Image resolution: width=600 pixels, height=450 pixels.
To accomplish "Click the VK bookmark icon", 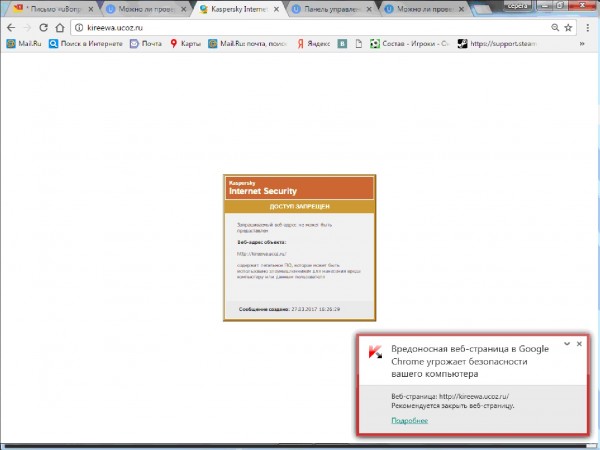I will (342, 44).
